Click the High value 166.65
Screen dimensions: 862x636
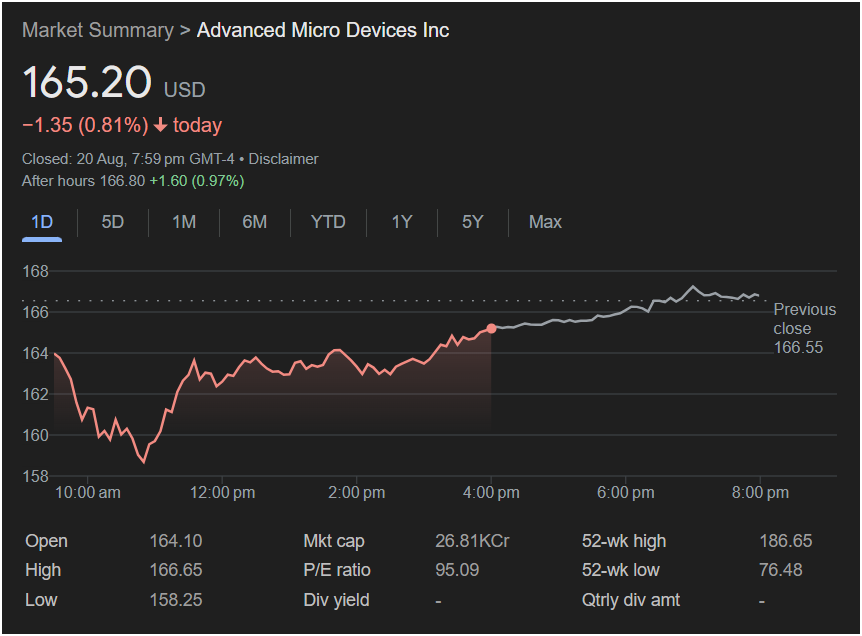176,570
